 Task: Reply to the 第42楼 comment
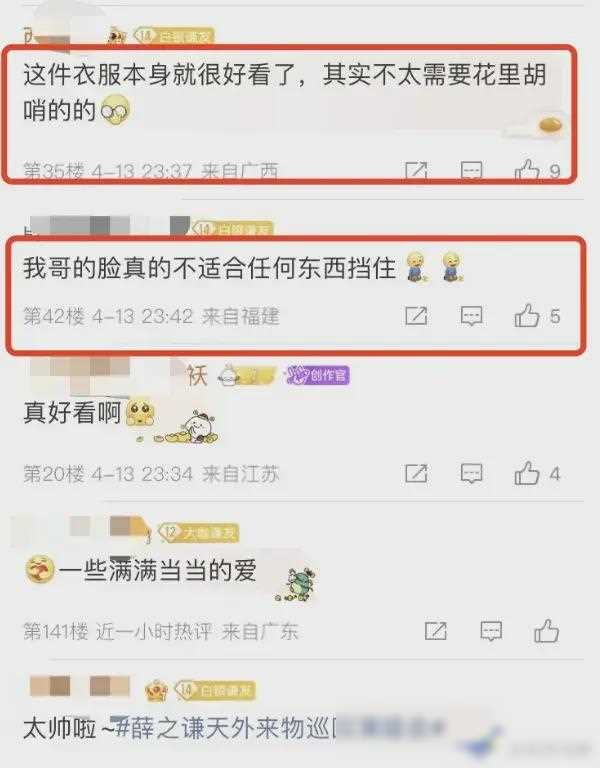pyautogui.click(x=472, y=316)
